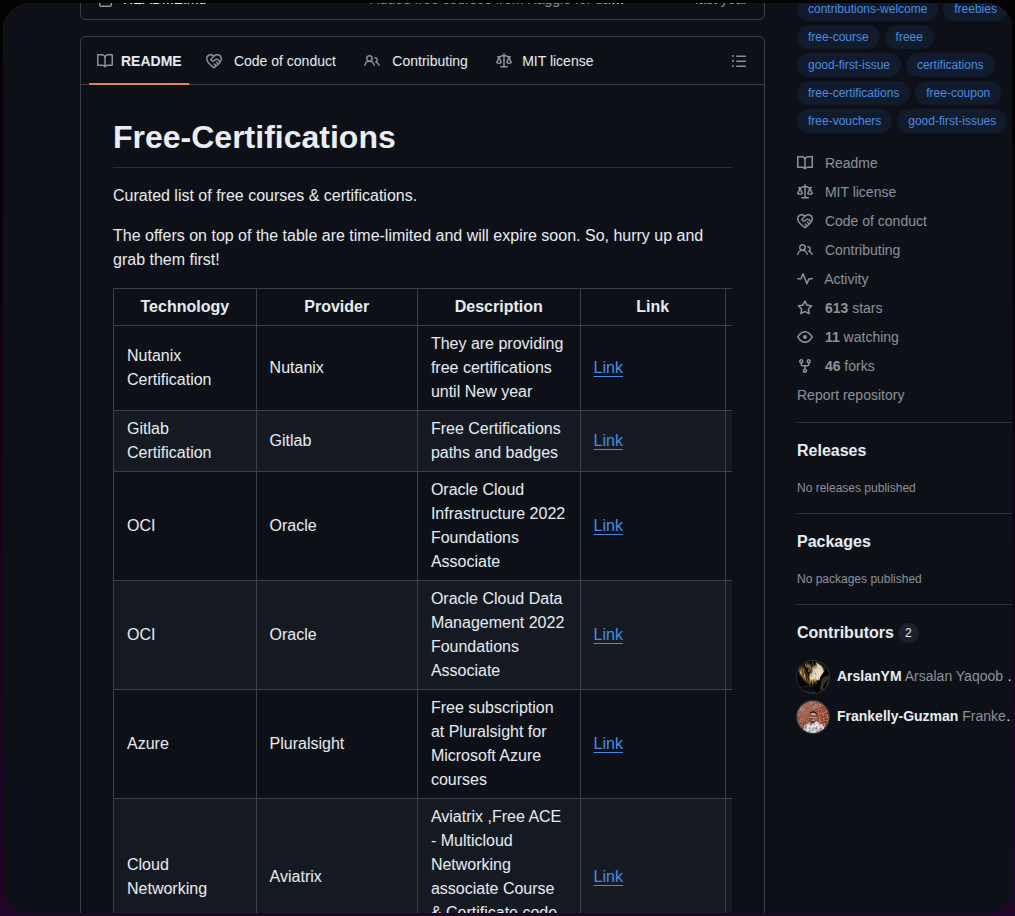The height and width of the screenshot is (916, 1015).
Task: Open the Frankelly-Guzman contributor profile
Action: 897,717
